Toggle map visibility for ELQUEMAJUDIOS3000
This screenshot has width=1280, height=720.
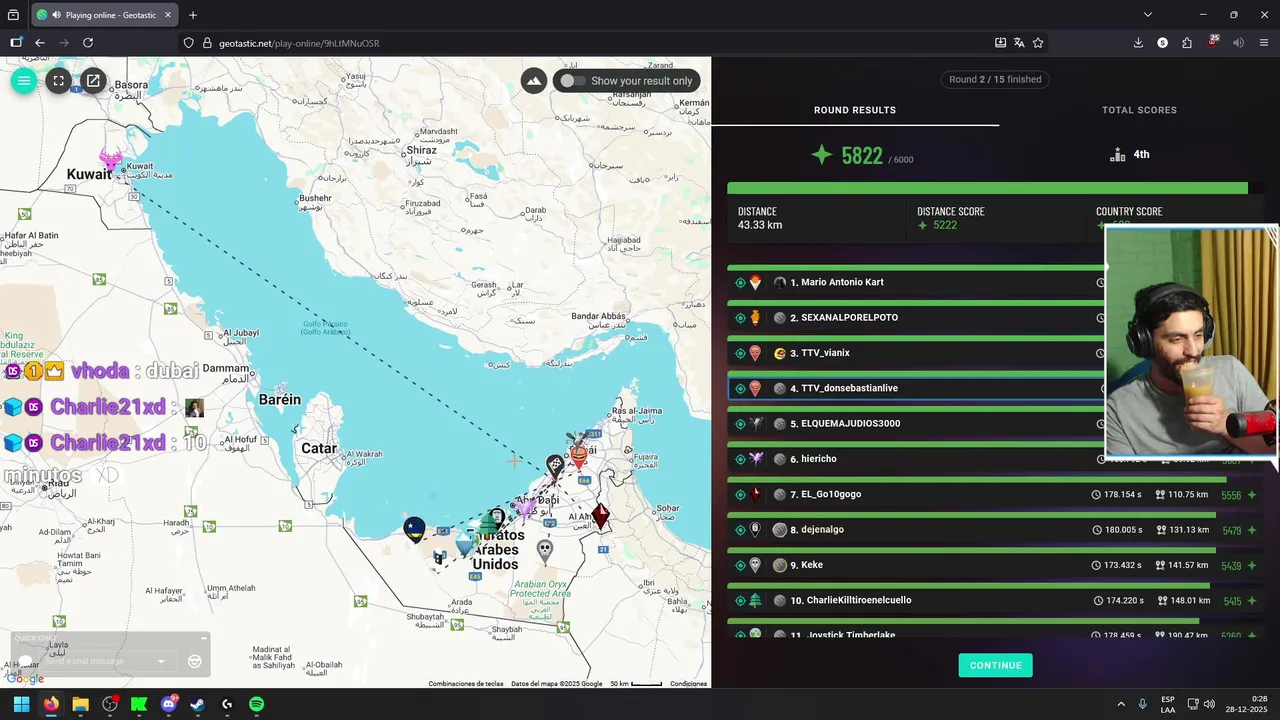740,424
